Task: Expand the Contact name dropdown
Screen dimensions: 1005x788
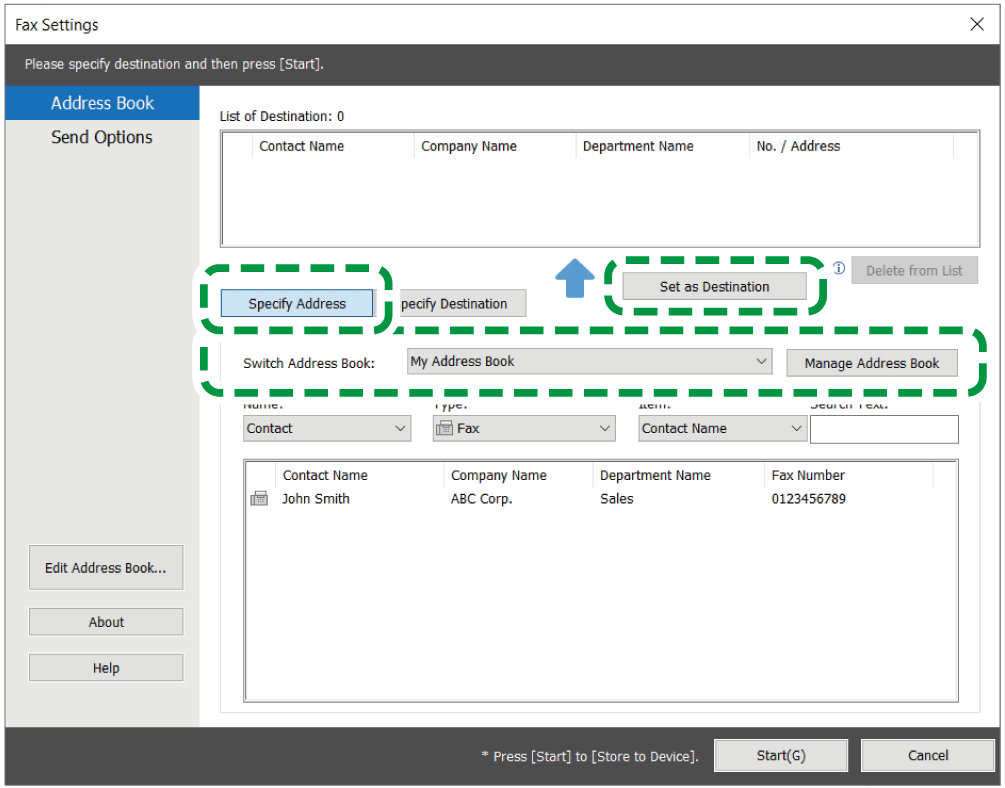Action: coord(327,429)
